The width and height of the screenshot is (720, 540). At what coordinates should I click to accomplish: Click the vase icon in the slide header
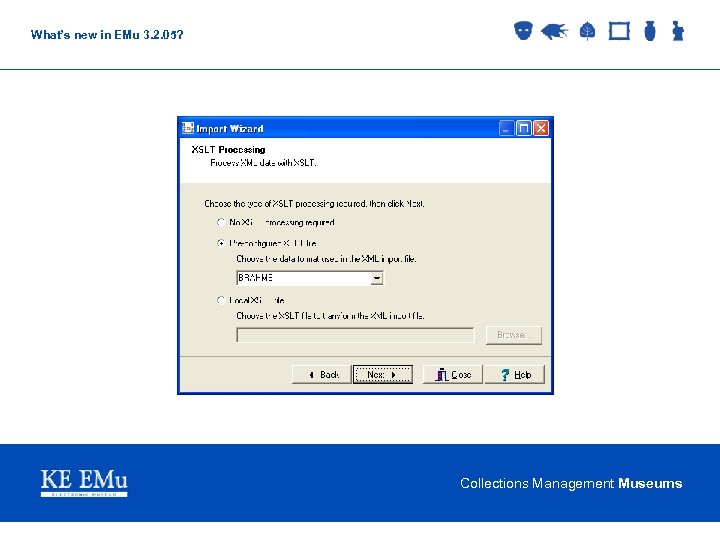[x=650, y=31]
